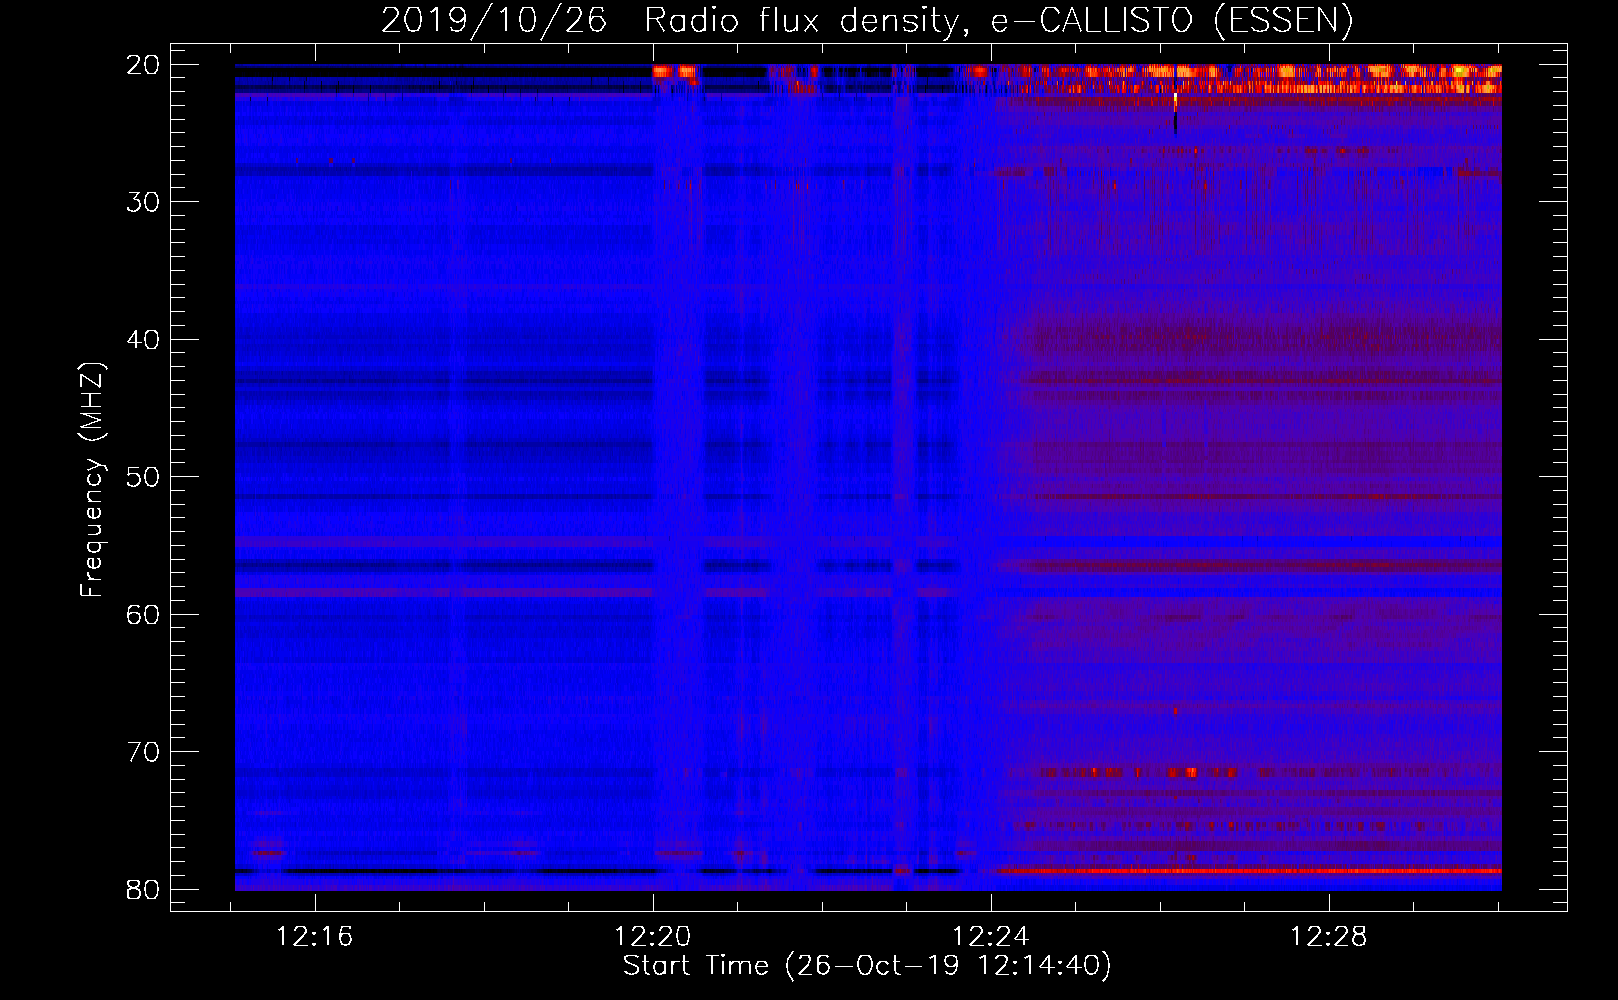
Task: Click the 70 MHz frequency tick label
Action: 143,752
